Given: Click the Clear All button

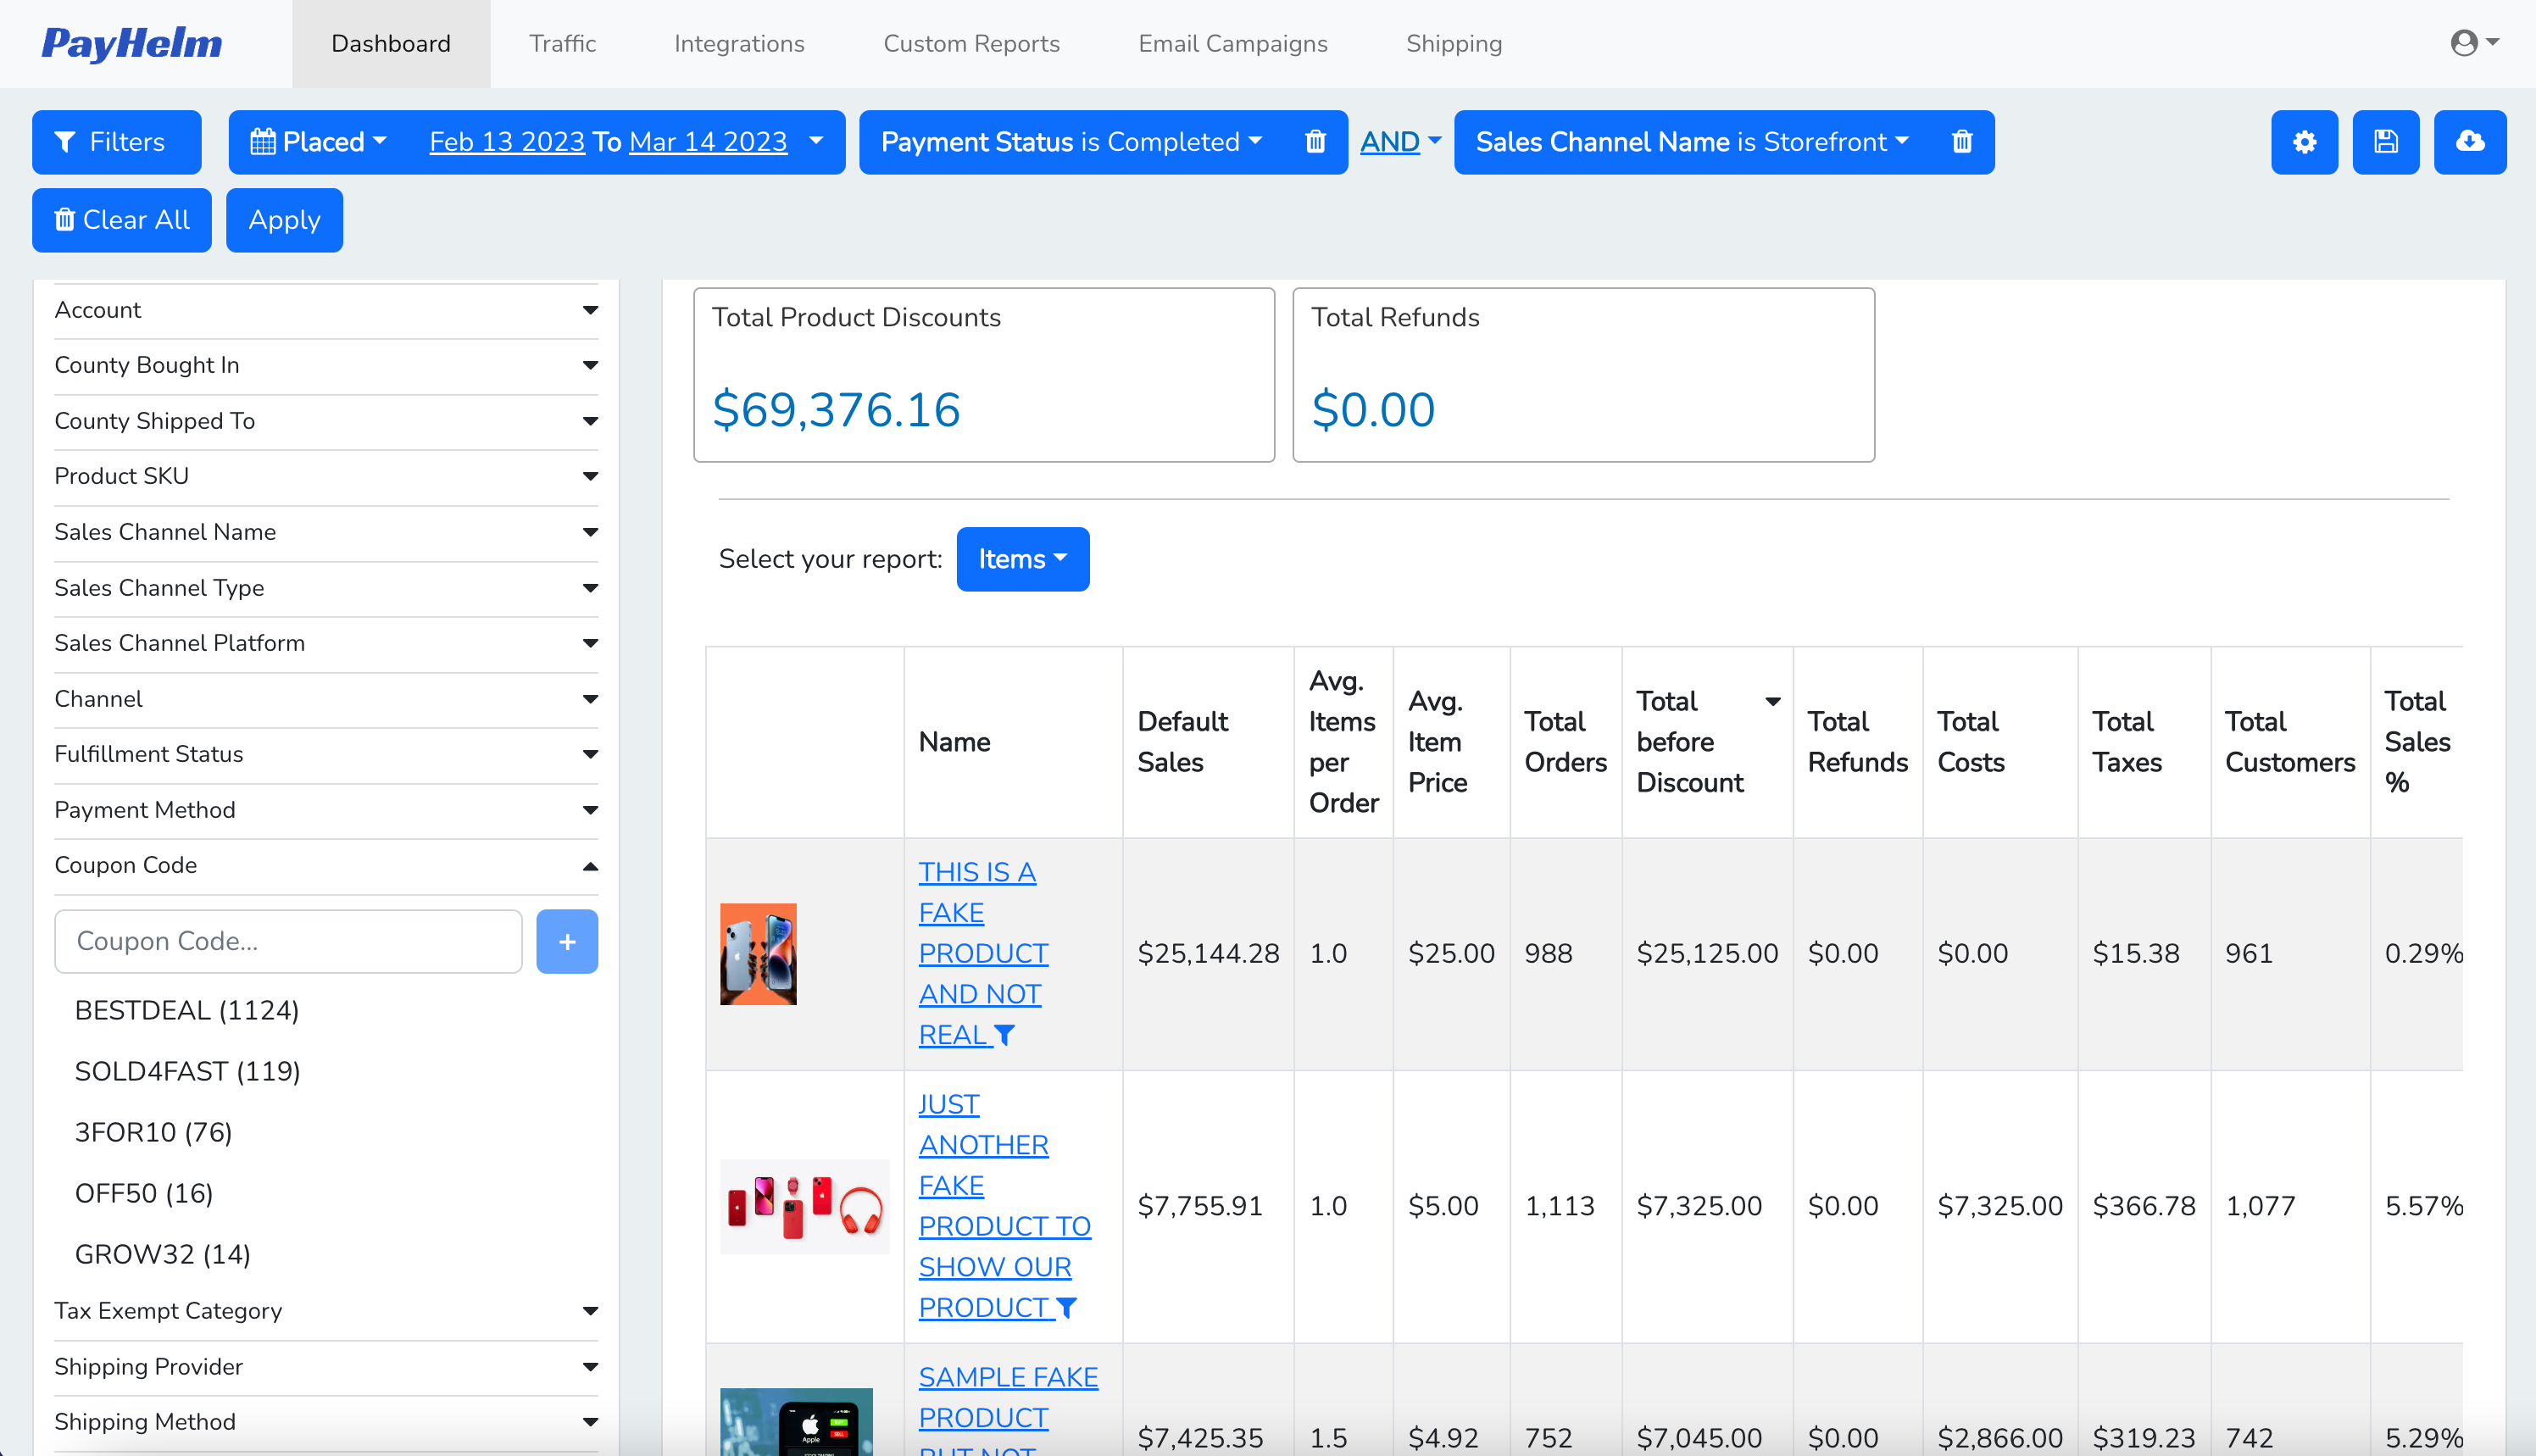Looking at the screenshot, I should tap(121, 220).
